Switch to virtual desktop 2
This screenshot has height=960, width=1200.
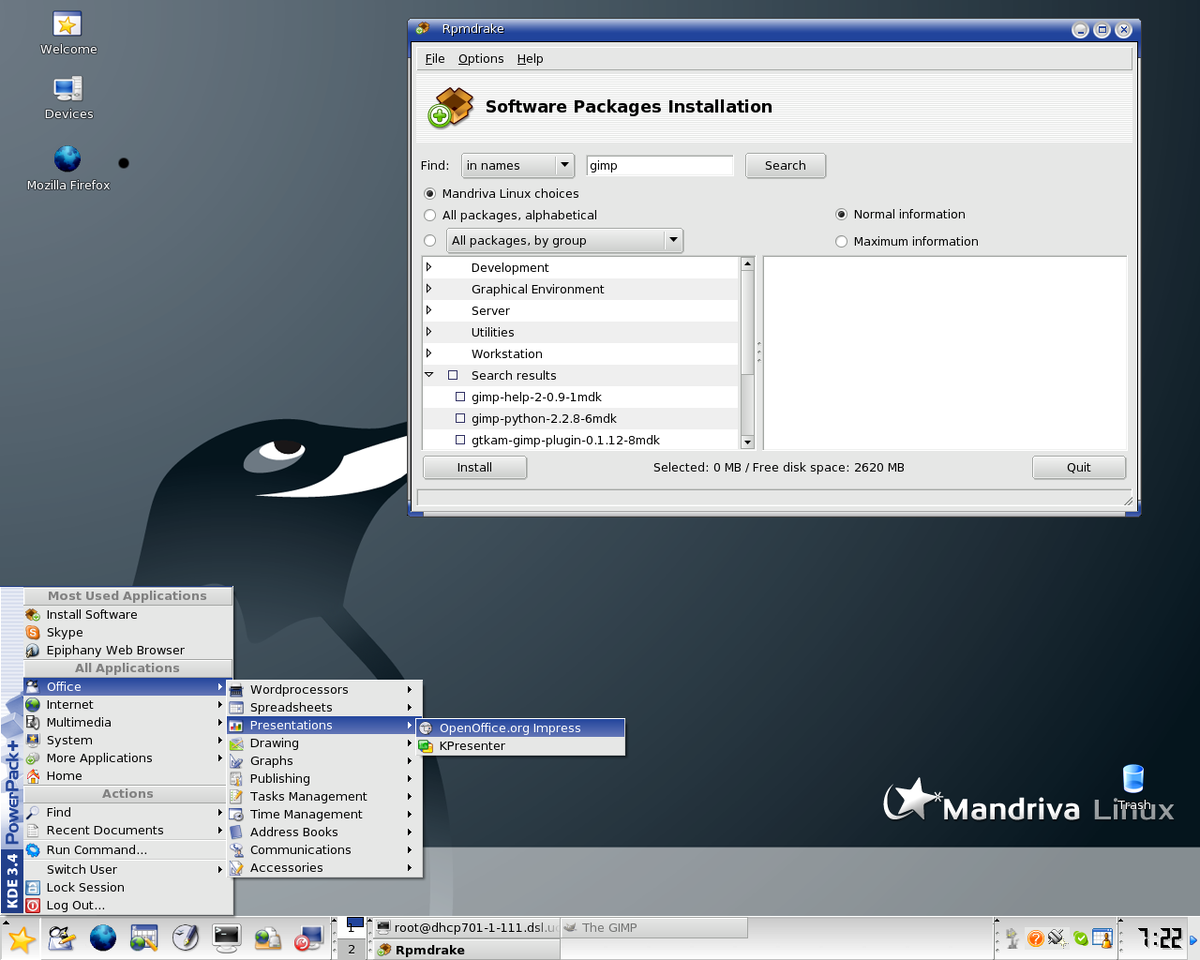pos(351,949)
